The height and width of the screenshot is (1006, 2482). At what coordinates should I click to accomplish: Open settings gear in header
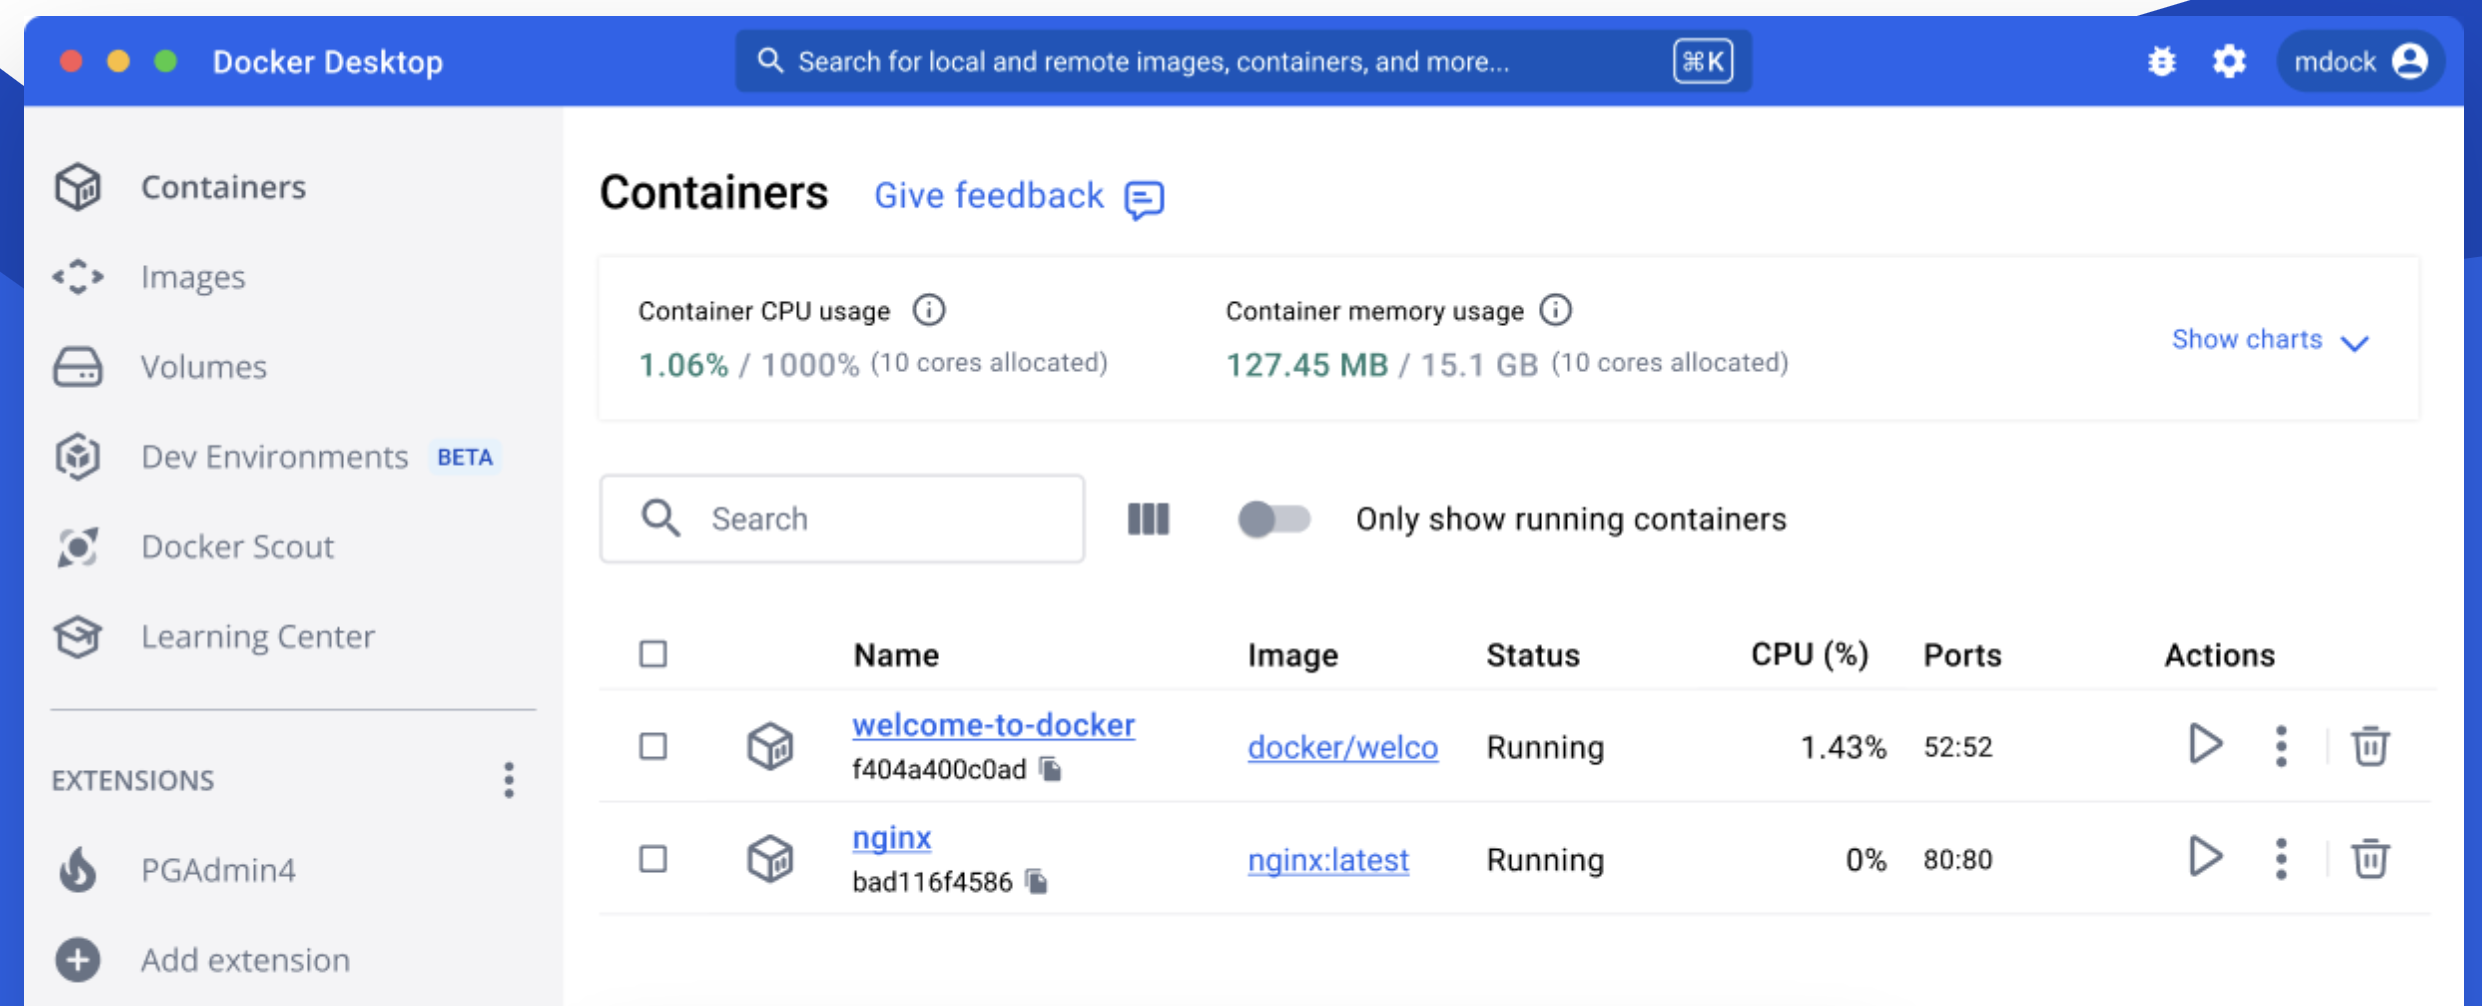tap(2229, 62)
